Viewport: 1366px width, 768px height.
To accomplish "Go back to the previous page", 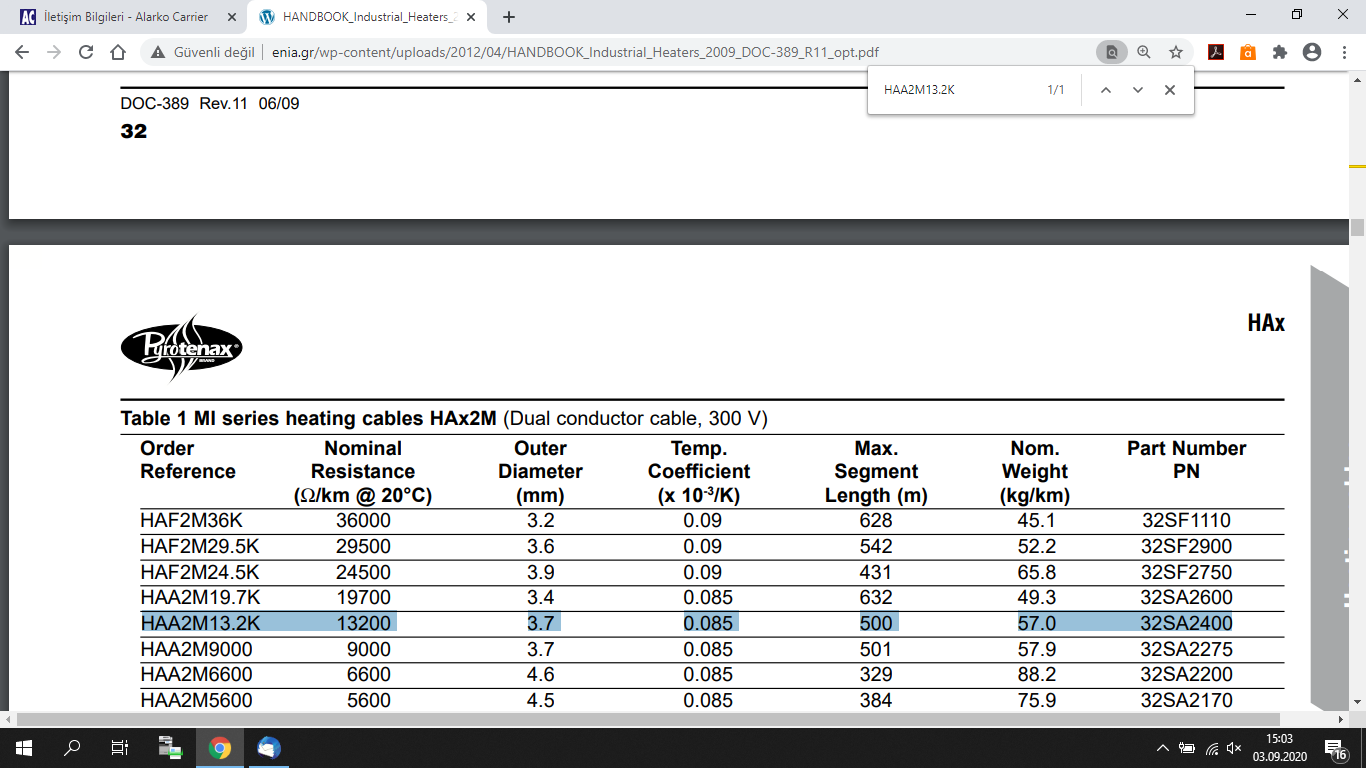I will (x=23, y=53).
